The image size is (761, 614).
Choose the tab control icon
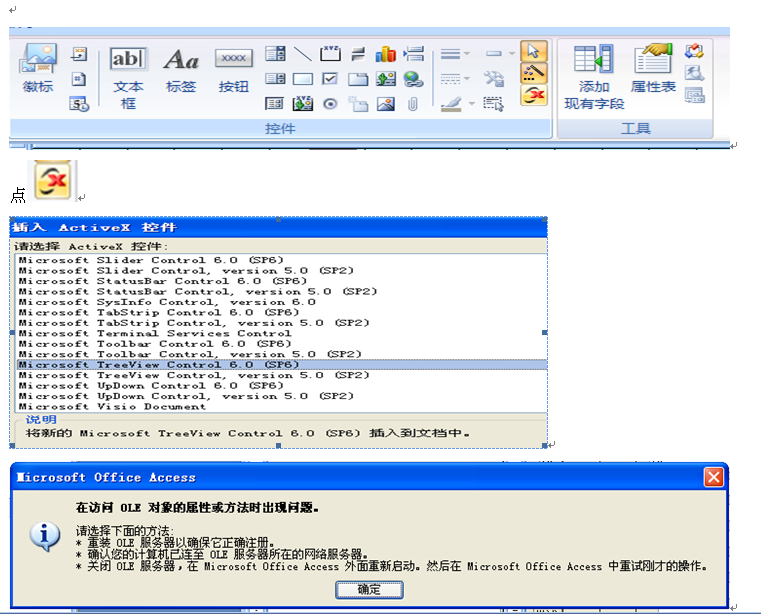point(358,79)
